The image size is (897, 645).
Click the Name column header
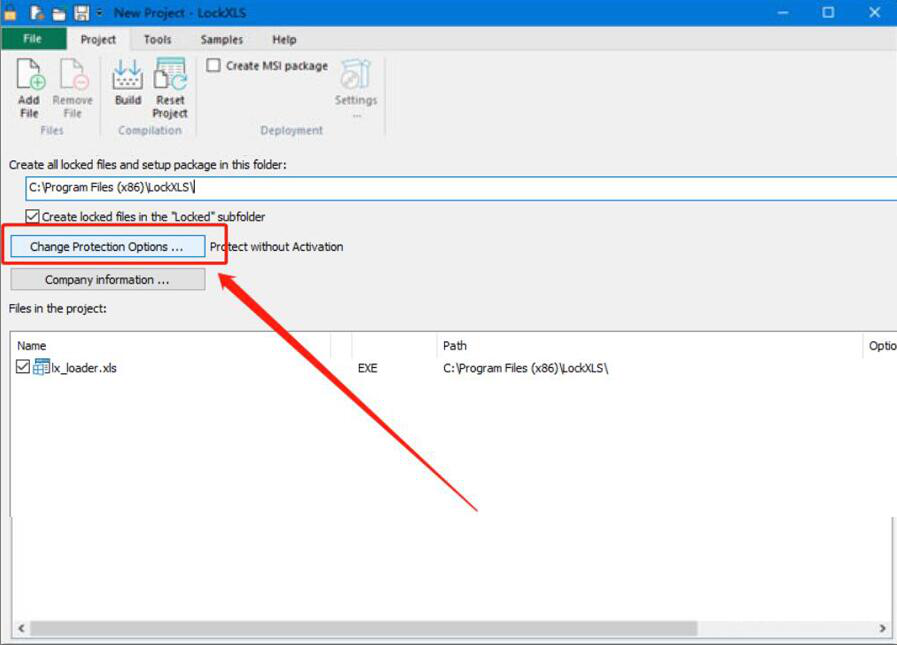pos(170,346)
